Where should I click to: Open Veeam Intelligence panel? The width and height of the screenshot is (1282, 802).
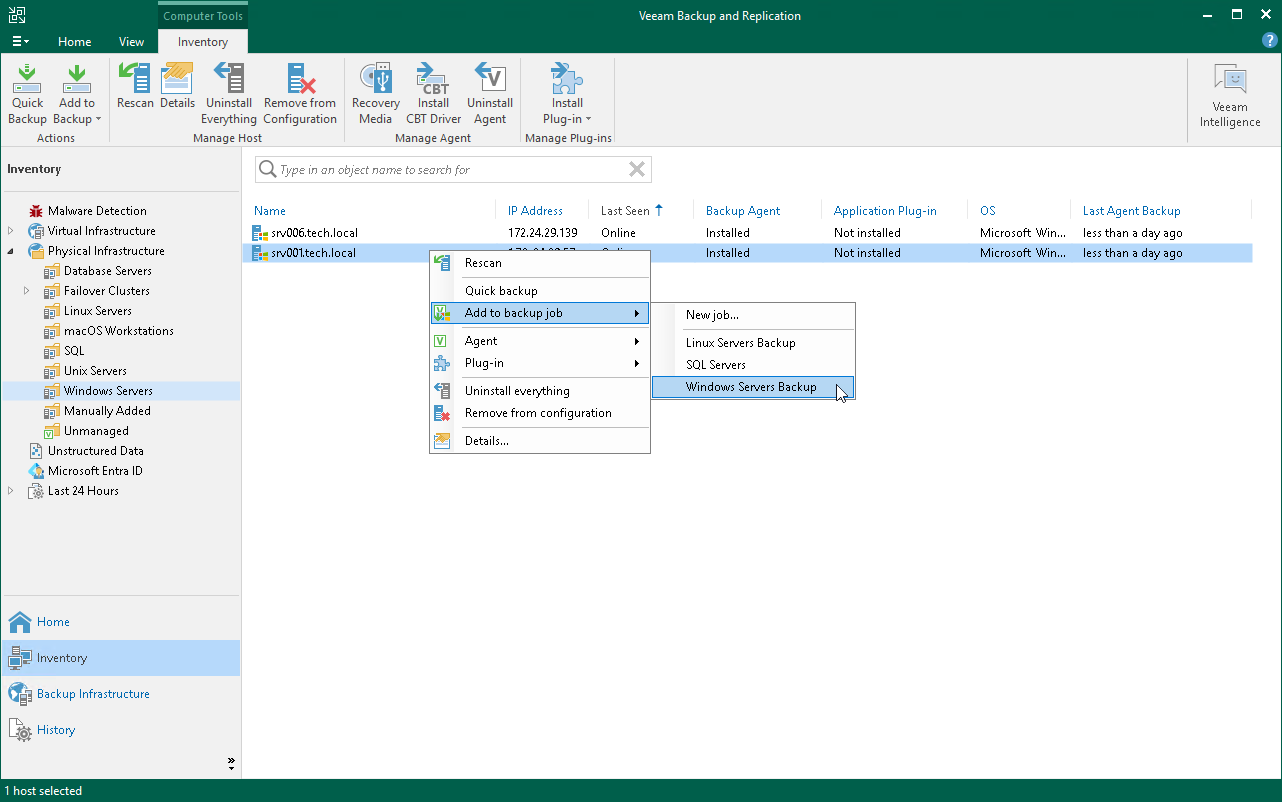tap(1230, 97)
